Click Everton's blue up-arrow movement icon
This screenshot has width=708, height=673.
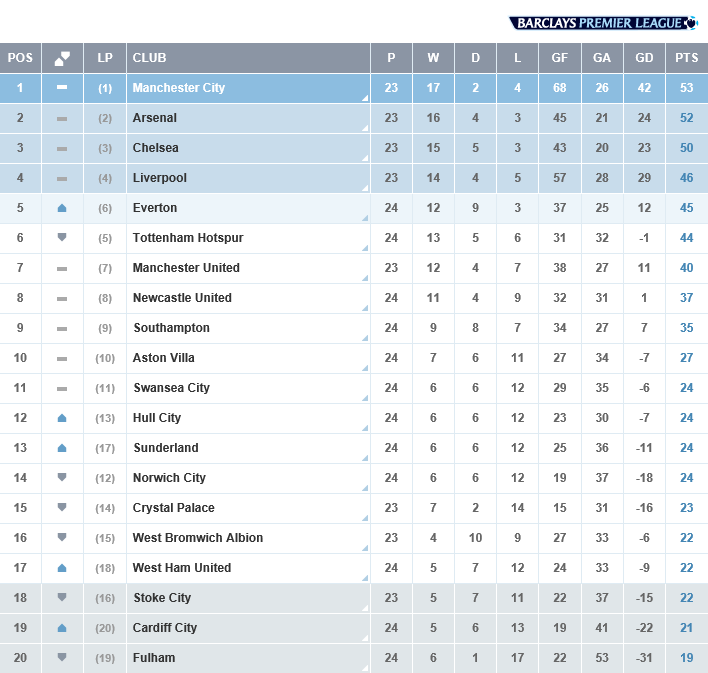62,208
